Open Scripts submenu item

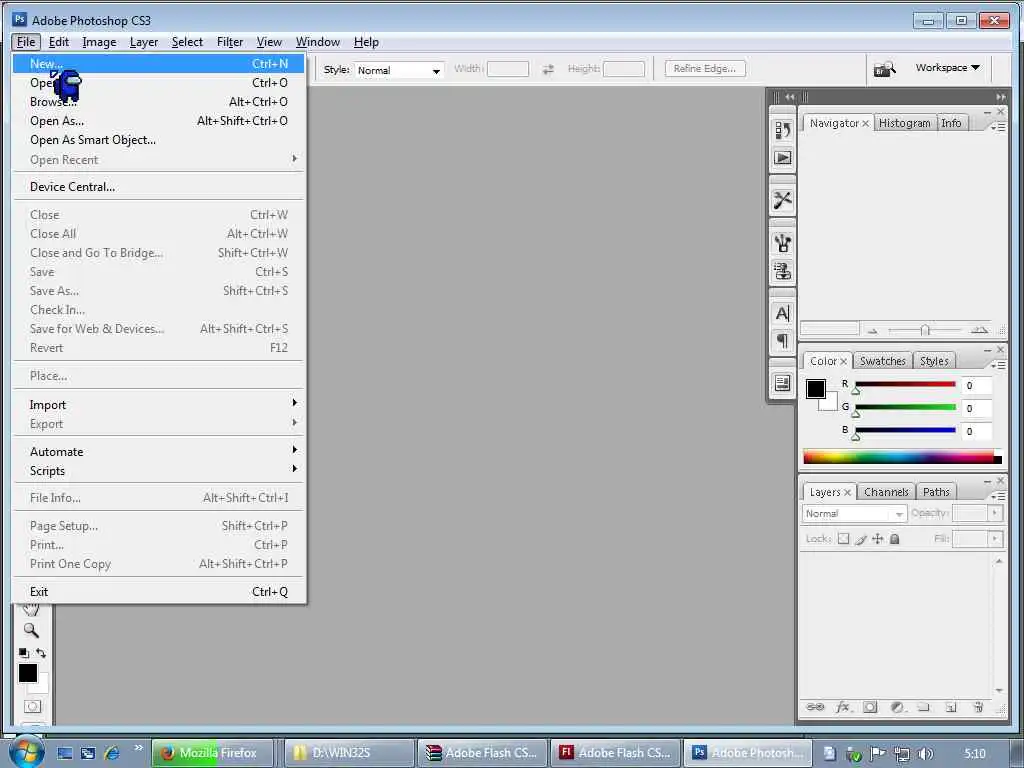[158, 471]
